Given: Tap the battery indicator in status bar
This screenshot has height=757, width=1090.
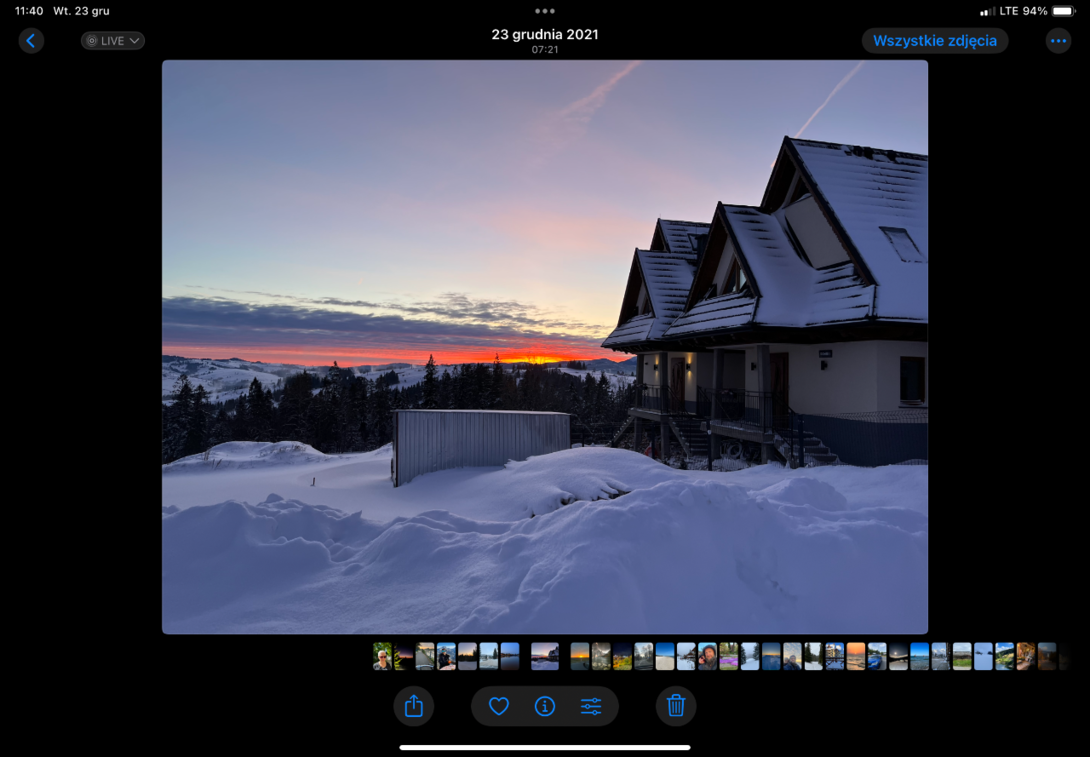Looking at the screenshot, I should pyautogui.click(x=1064, y=11).
